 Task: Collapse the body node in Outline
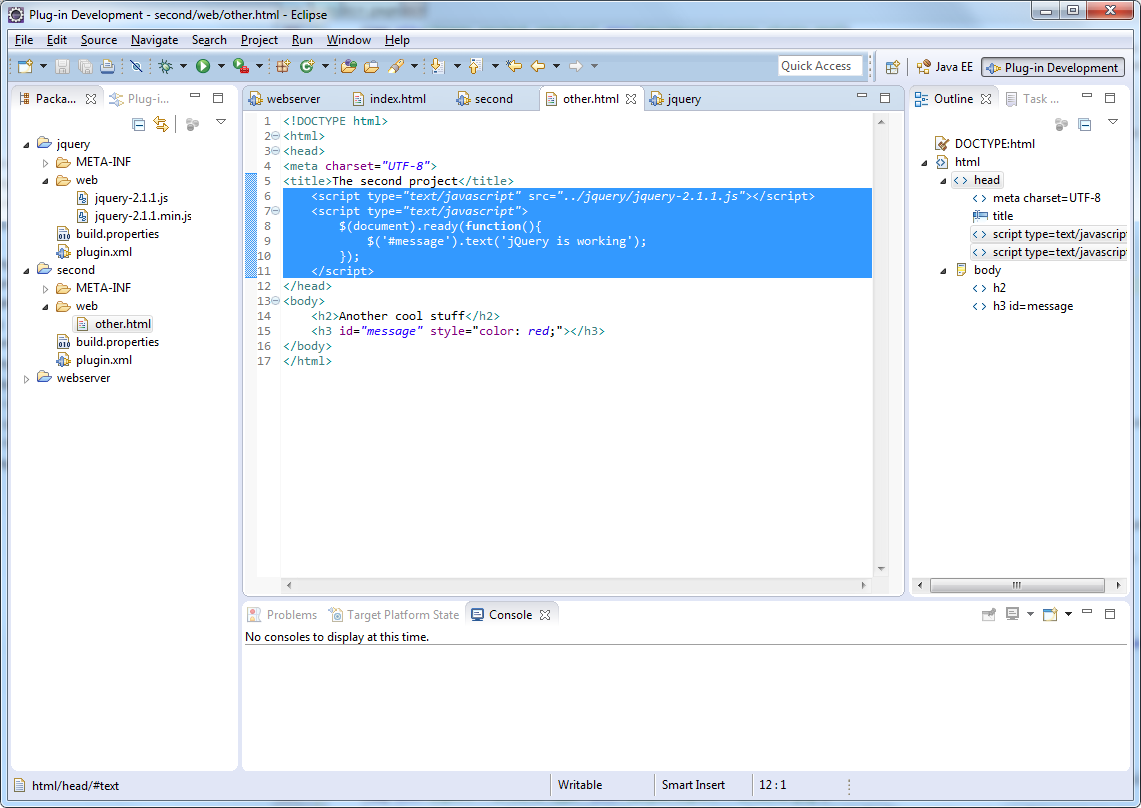click(944, 272)
